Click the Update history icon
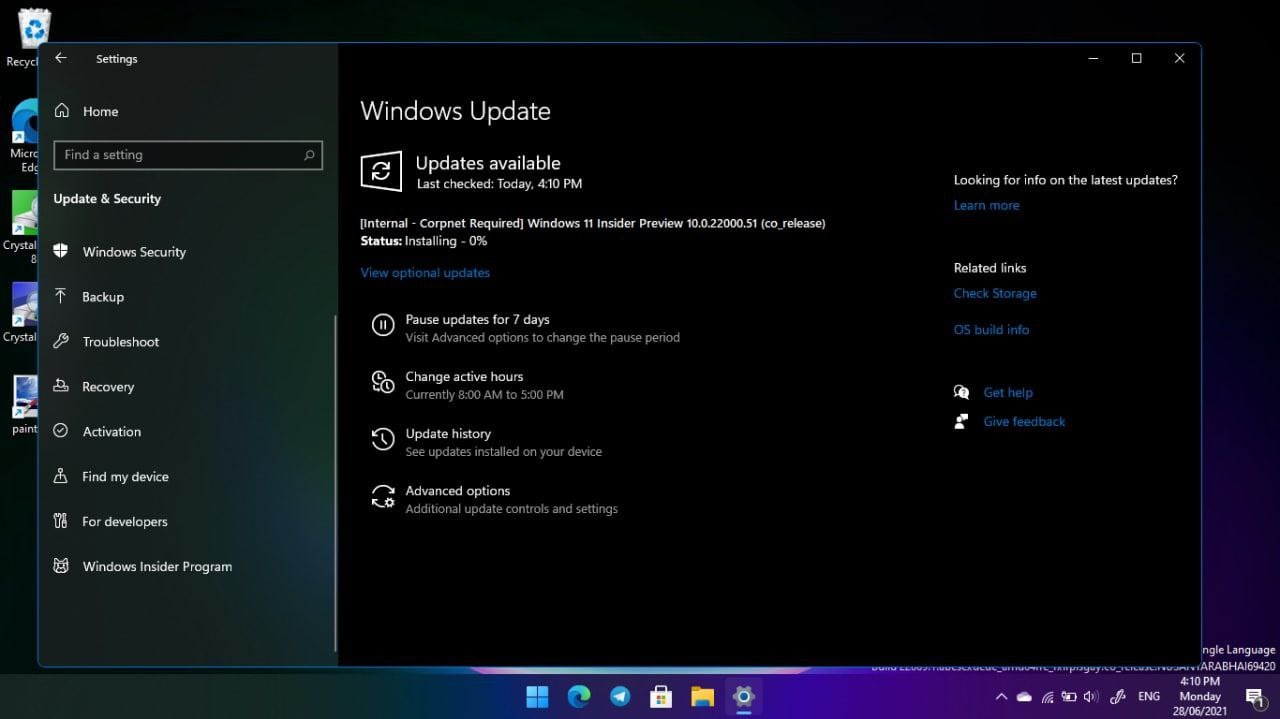This screenshot has width=1280, height=719. [382, 439]
